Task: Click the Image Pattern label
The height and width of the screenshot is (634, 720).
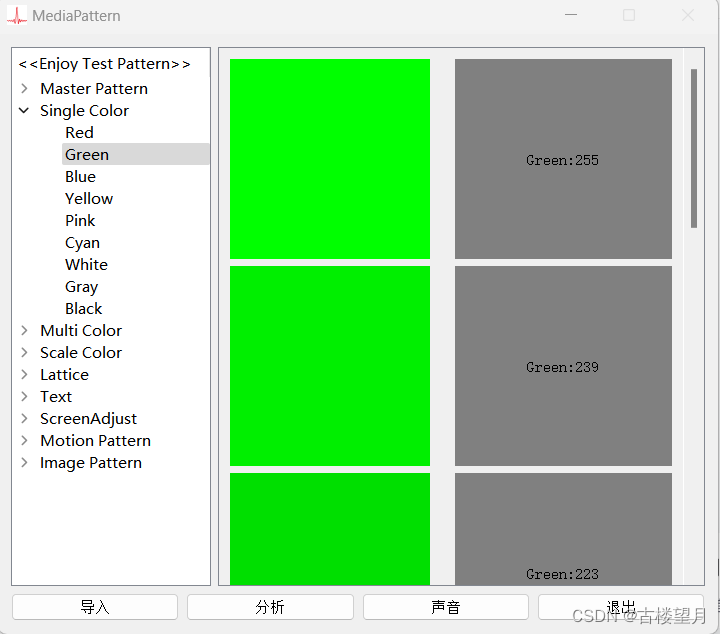Action: coord(91,463)
